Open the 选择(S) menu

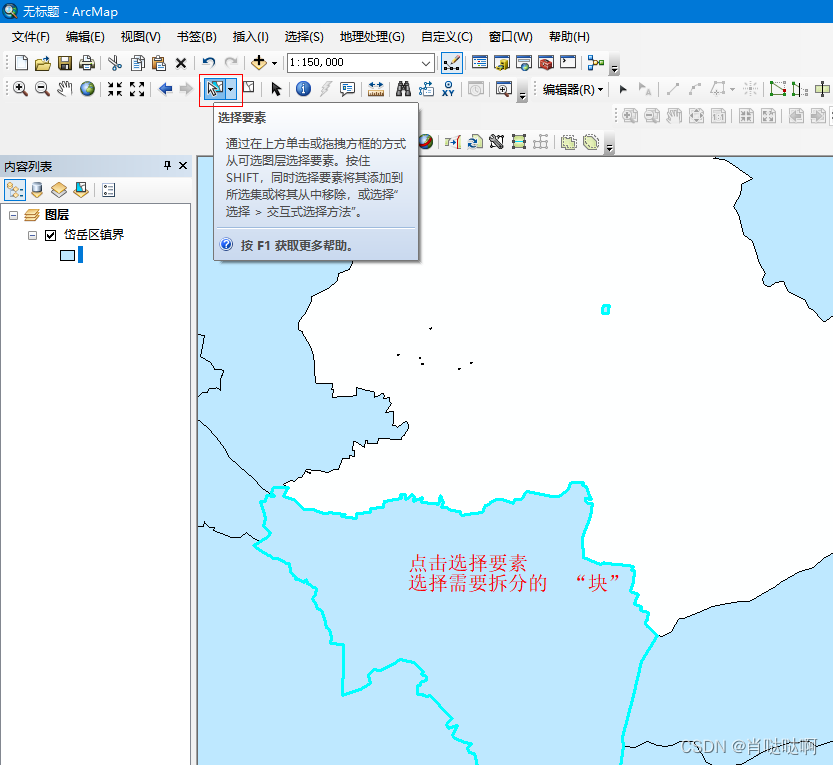coord(304,37)
